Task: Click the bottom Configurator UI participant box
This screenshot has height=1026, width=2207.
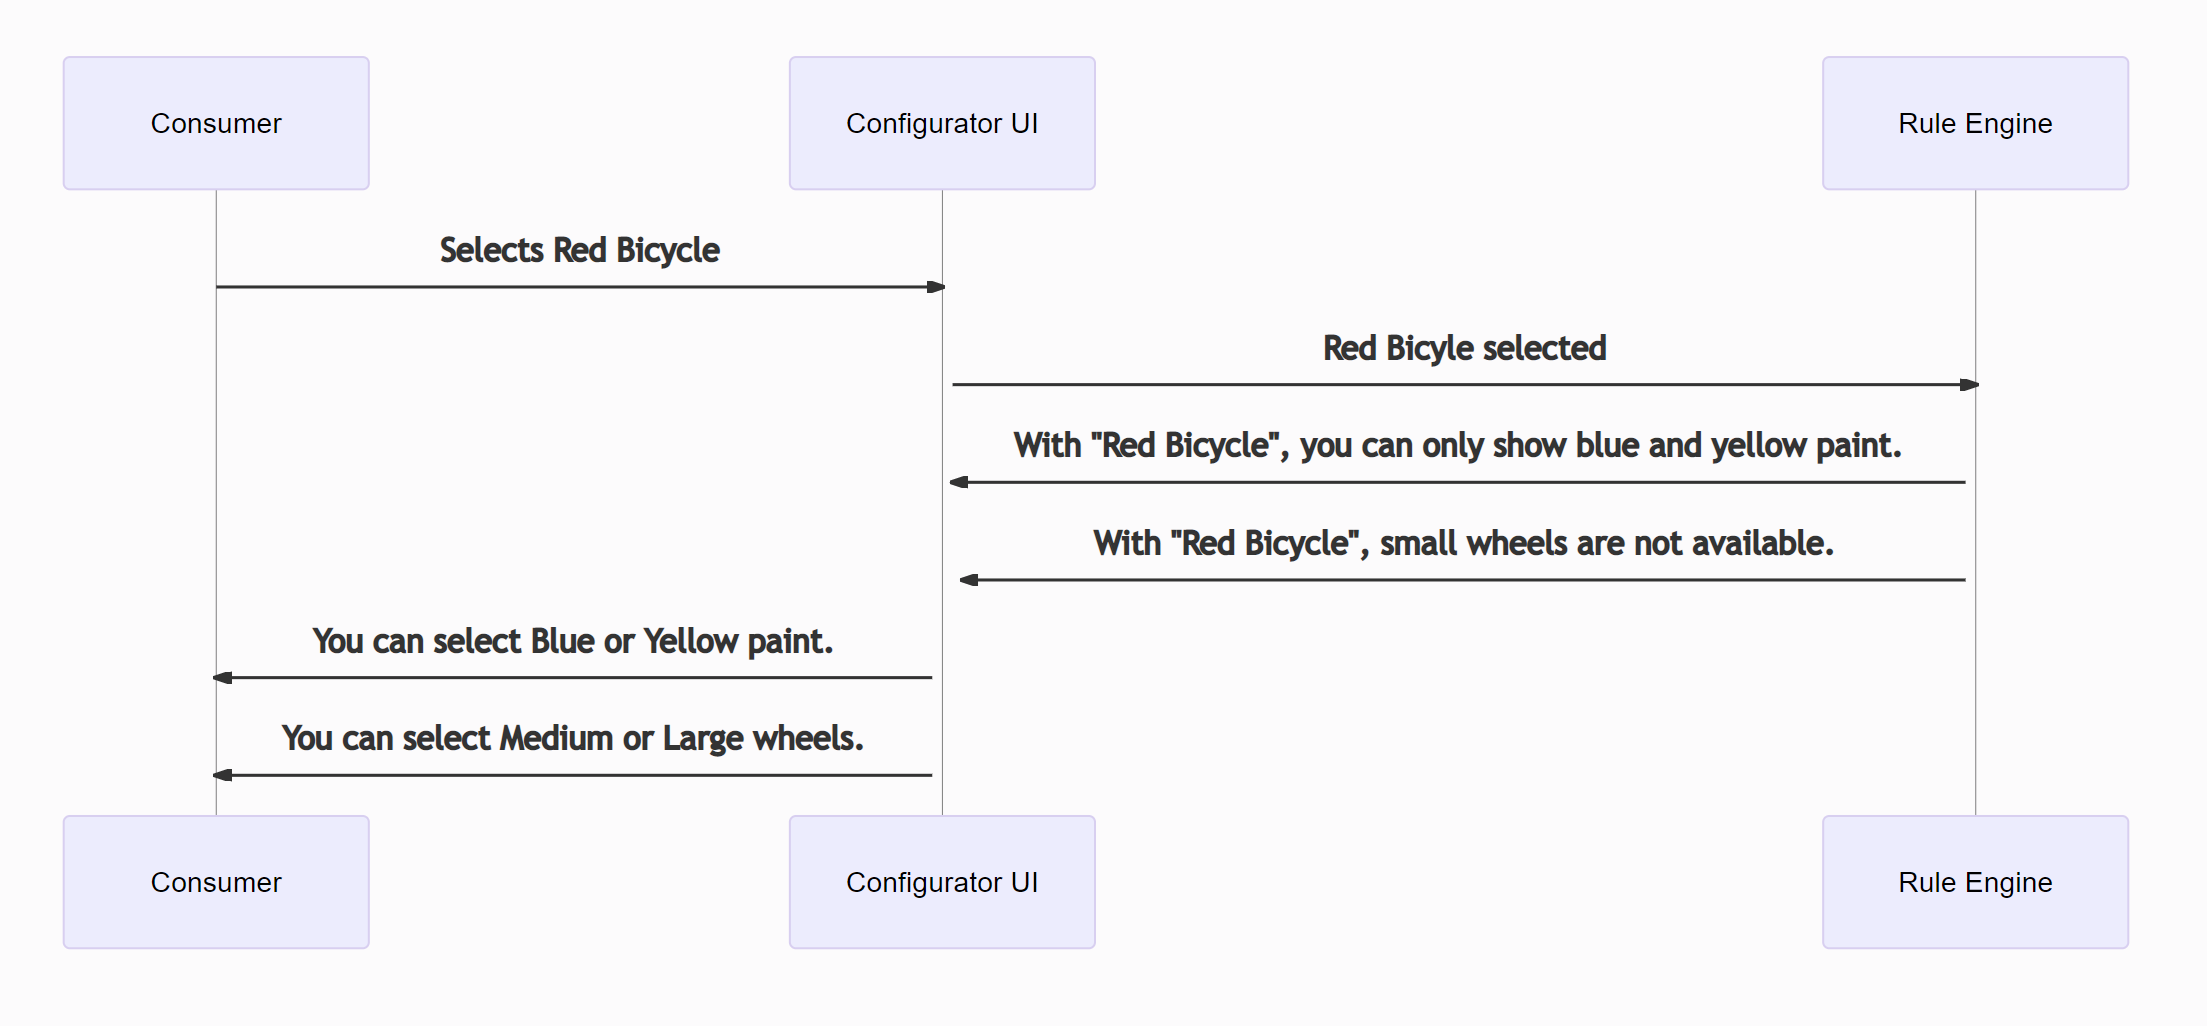Action: 942,882
